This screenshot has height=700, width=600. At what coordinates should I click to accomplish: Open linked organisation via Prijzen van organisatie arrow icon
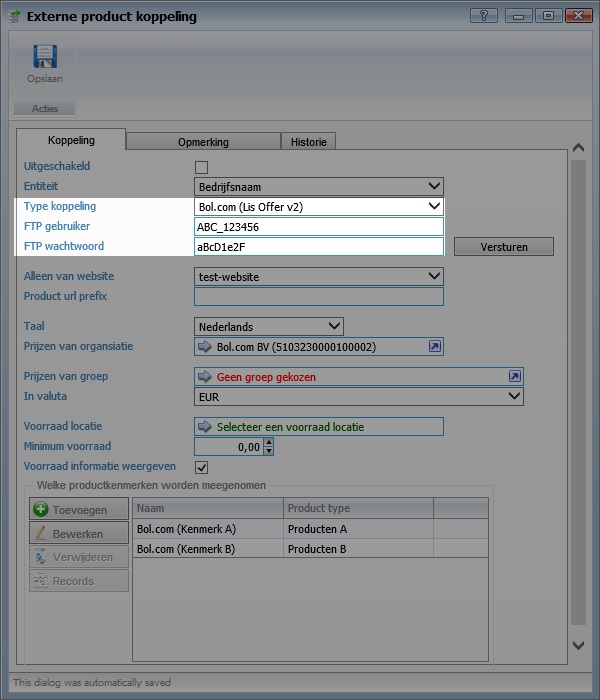[435, 347]
